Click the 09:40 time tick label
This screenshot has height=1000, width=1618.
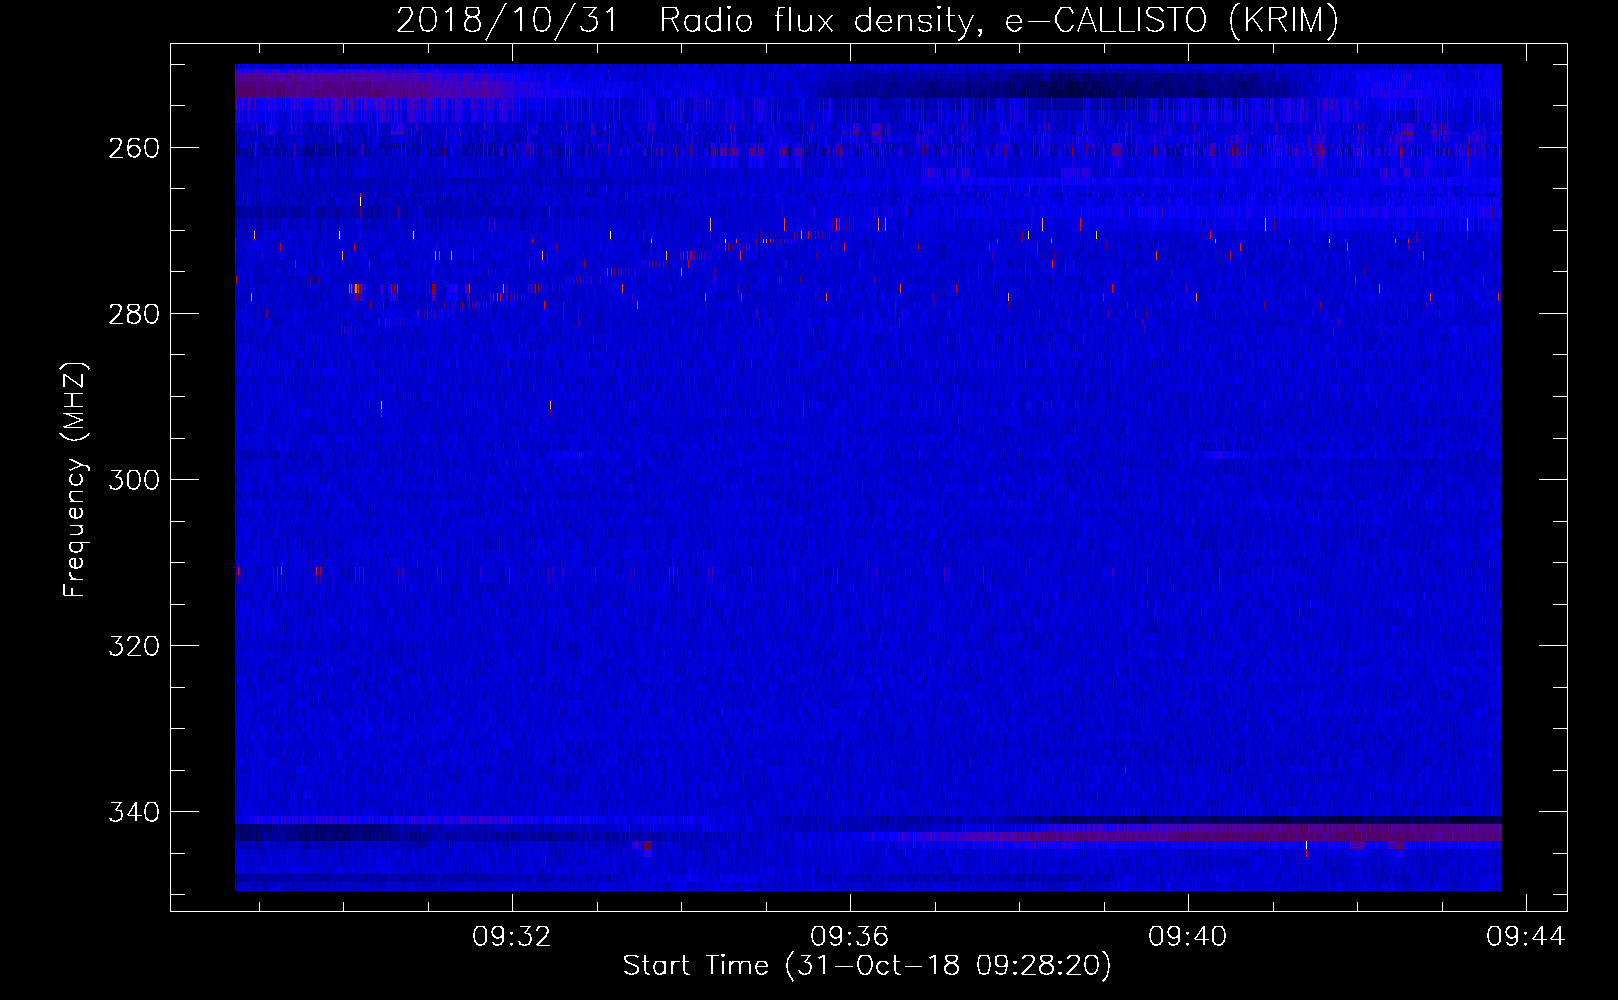[x=1188, y=937]
